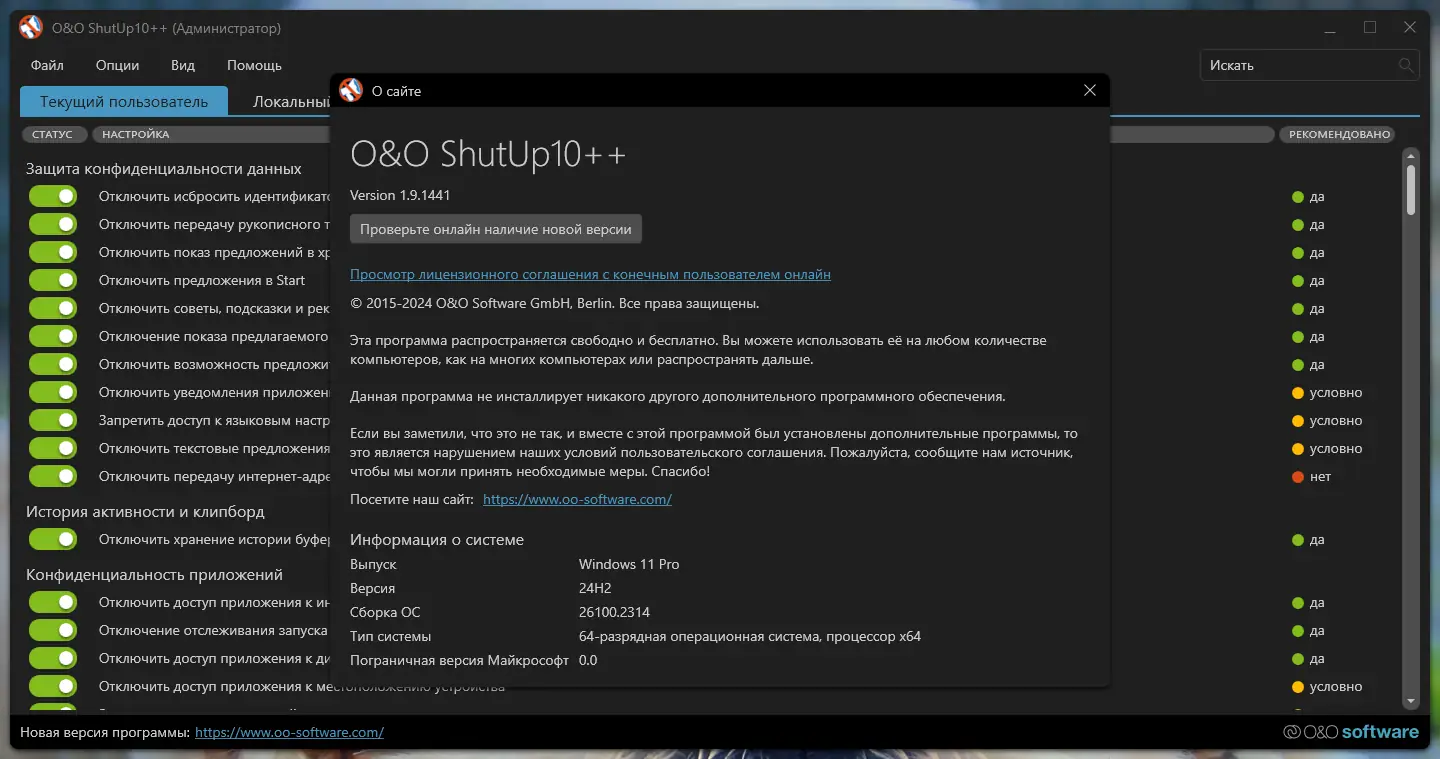Open the oo-software.com link in the dialog
The height and width of the screenshot is (759, 1440).
[577, 499]
